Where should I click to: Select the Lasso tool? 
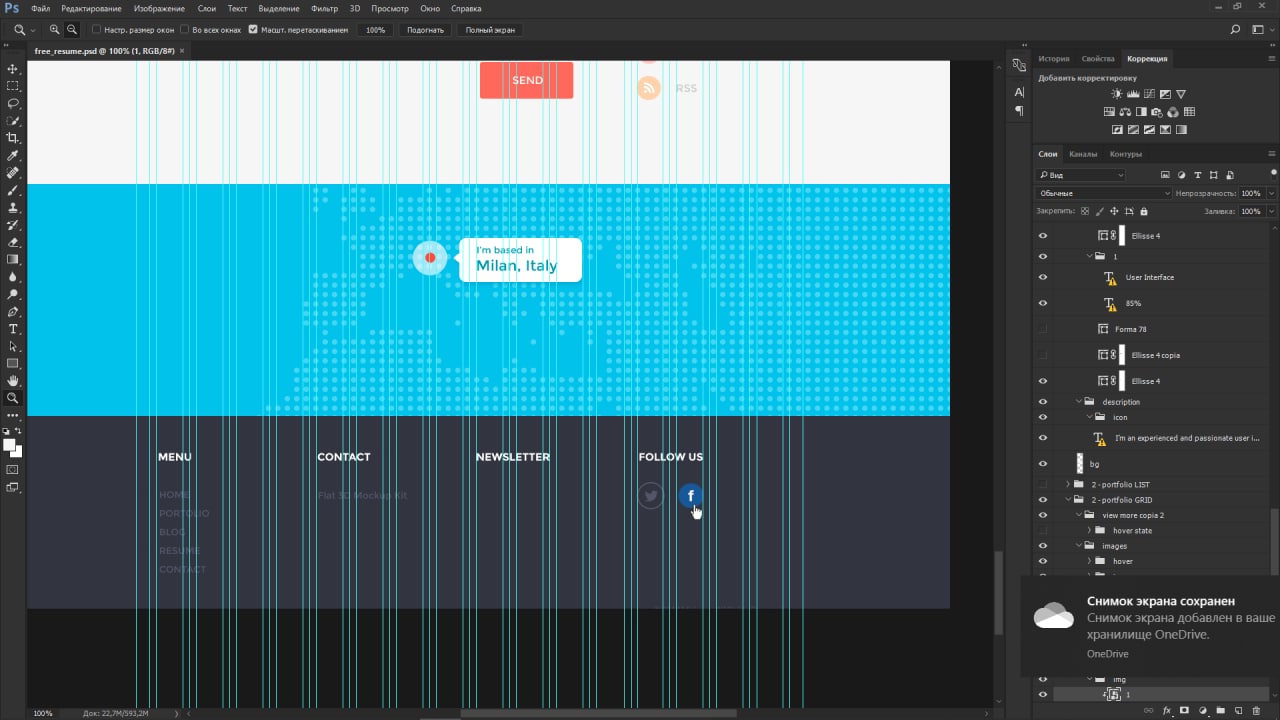(x=13, y=103)
